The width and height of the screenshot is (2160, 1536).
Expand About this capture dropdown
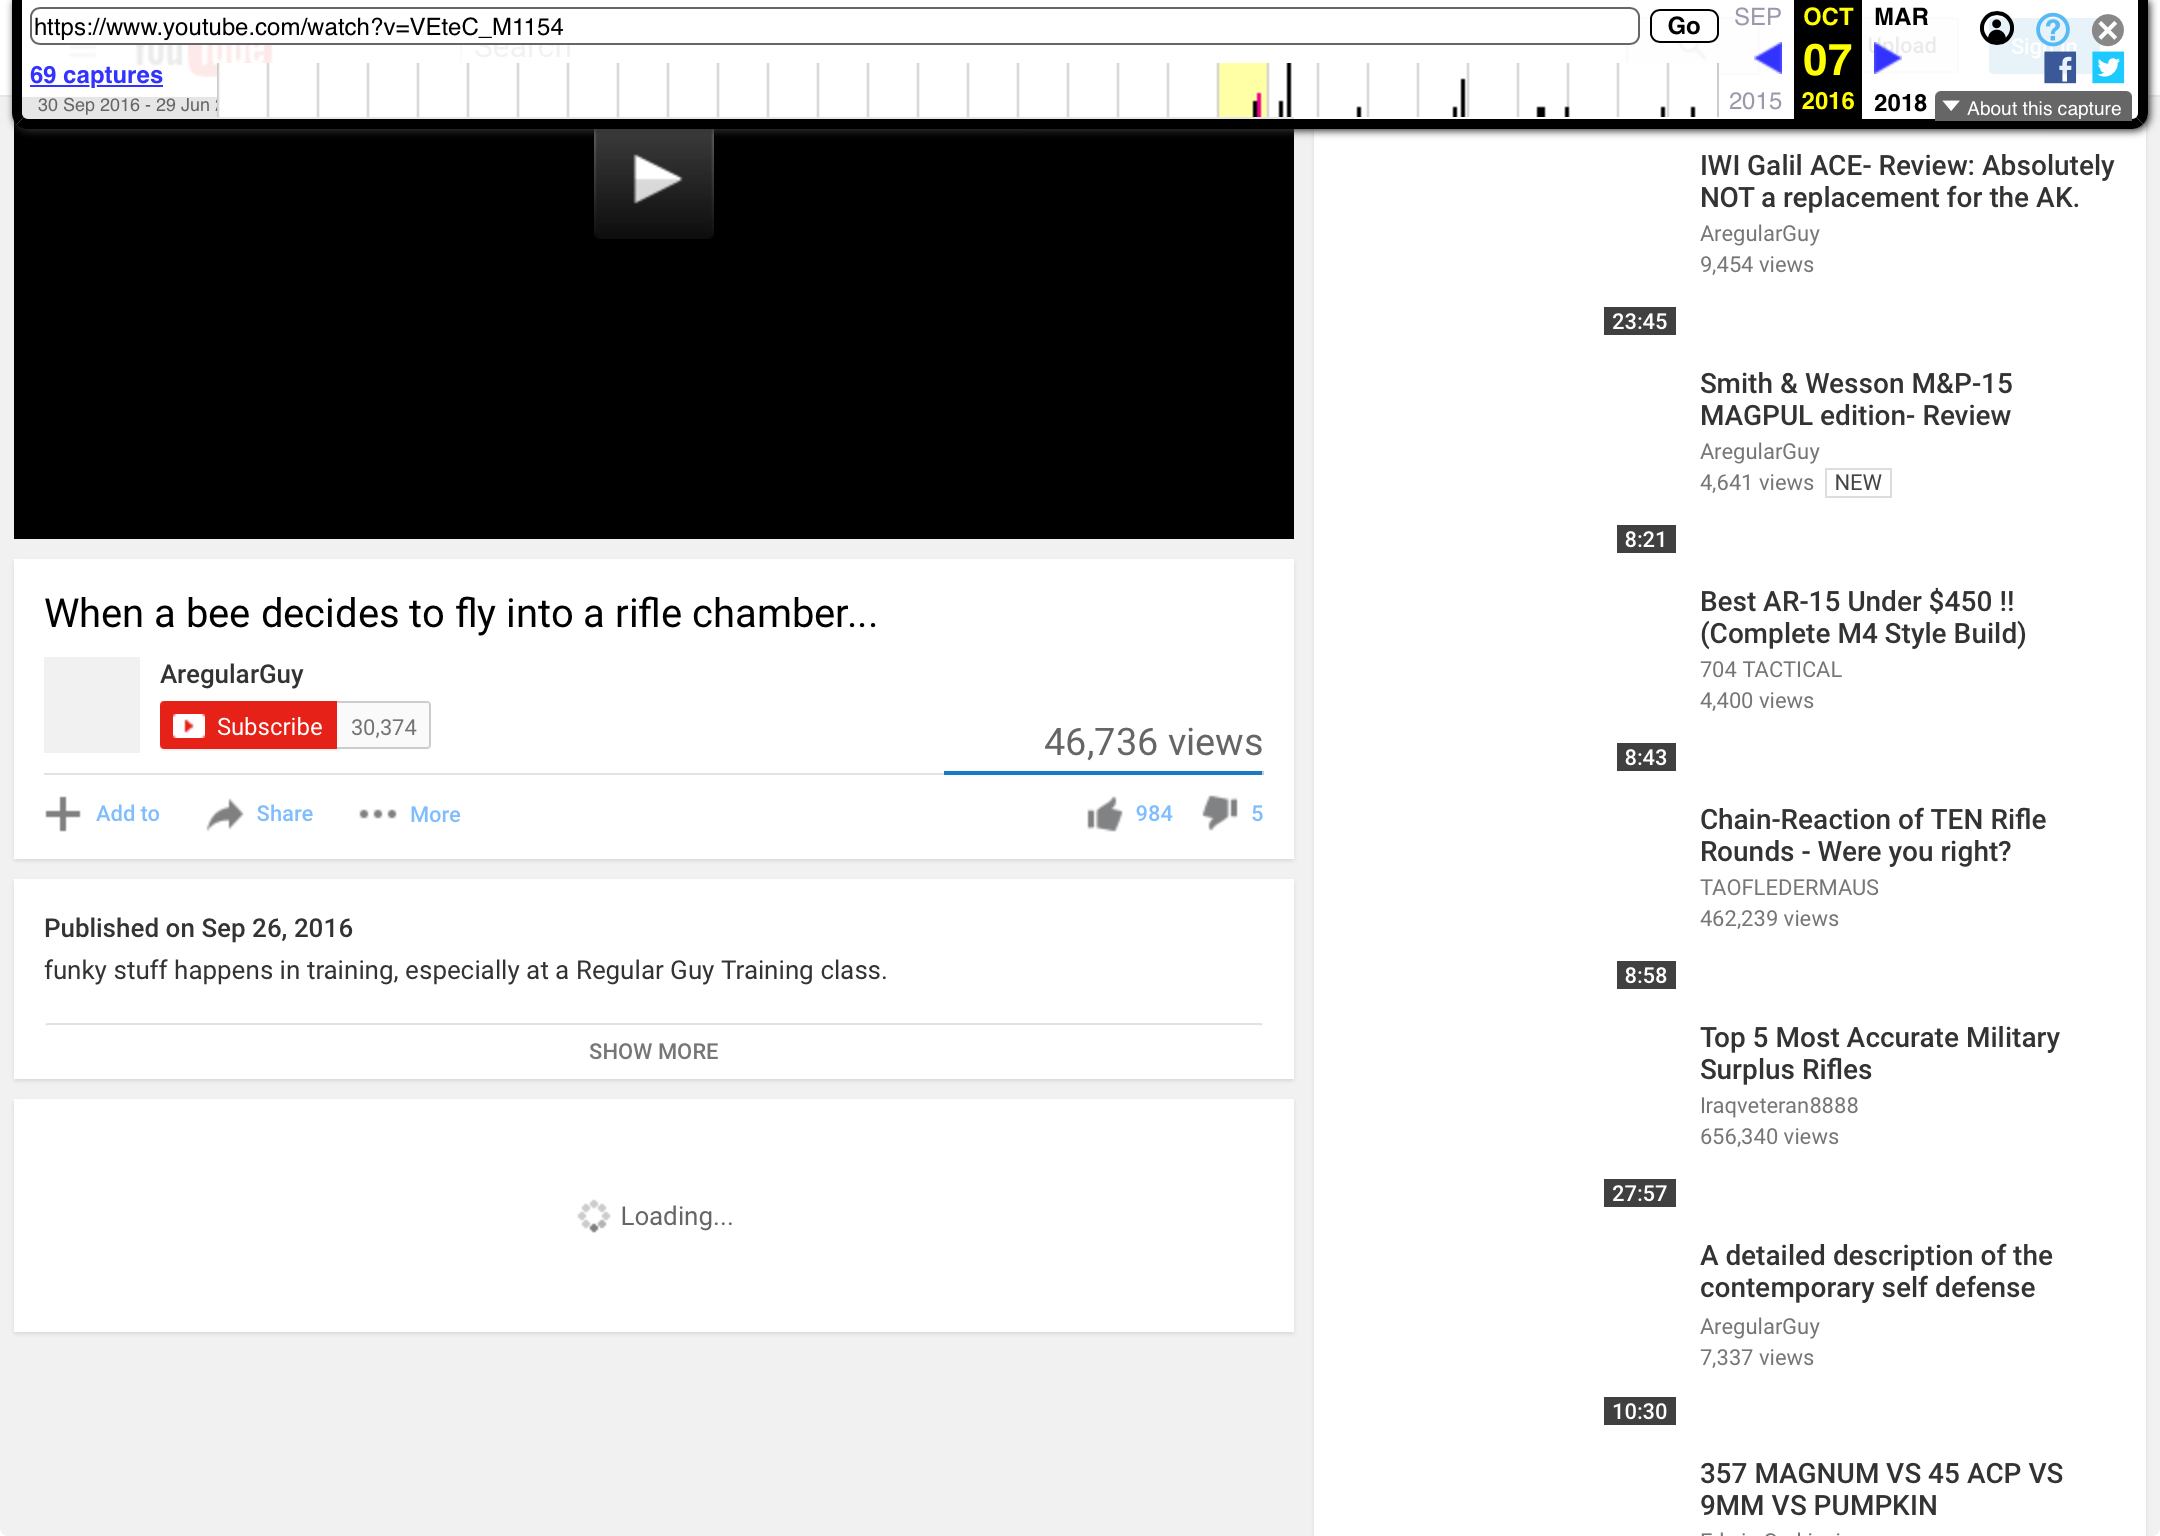tap(2033, 107)
